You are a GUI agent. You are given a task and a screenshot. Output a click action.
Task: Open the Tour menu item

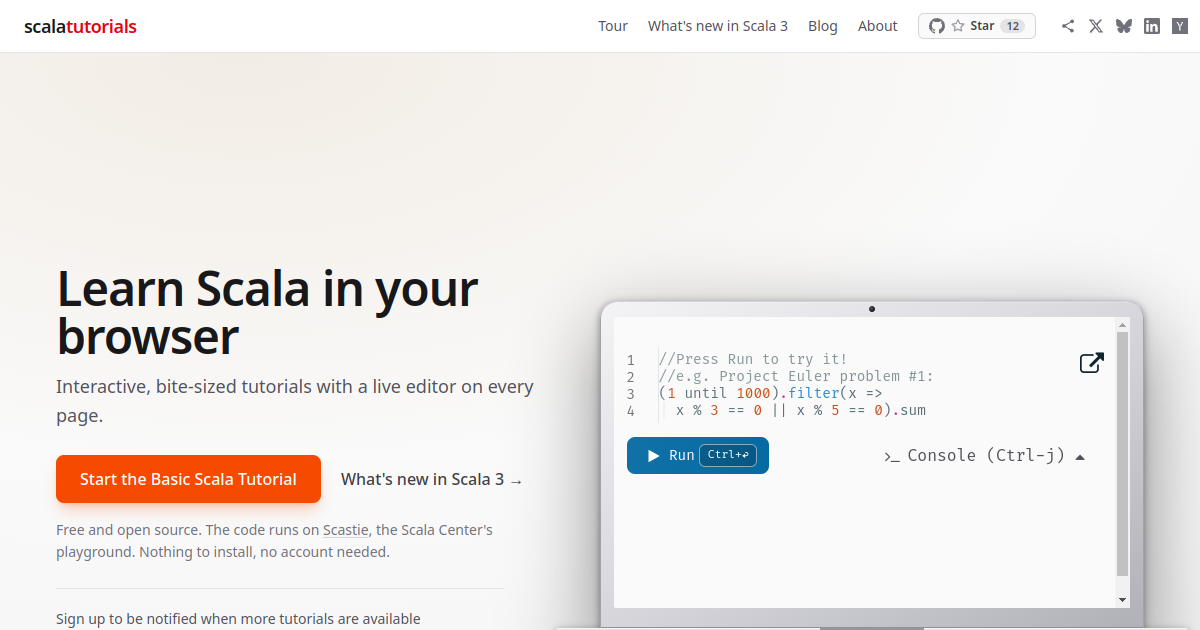coord(613,26)
